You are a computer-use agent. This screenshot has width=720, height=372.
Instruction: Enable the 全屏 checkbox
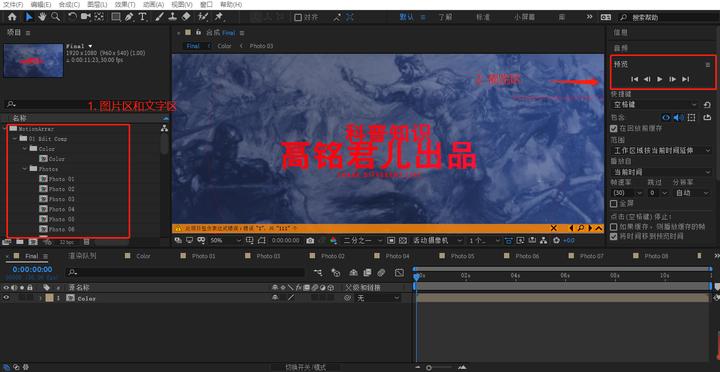point(613,203)
